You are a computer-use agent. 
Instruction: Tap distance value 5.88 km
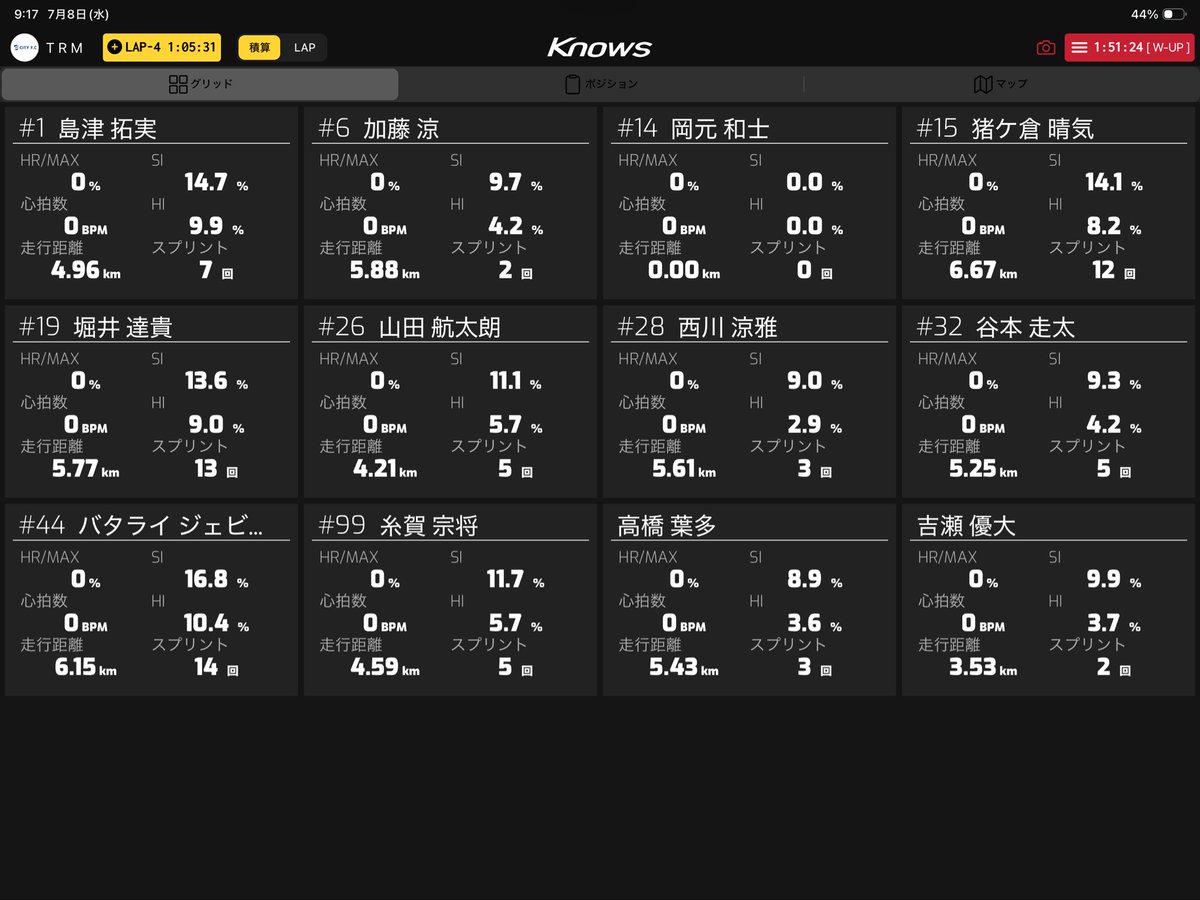[385, 270]
